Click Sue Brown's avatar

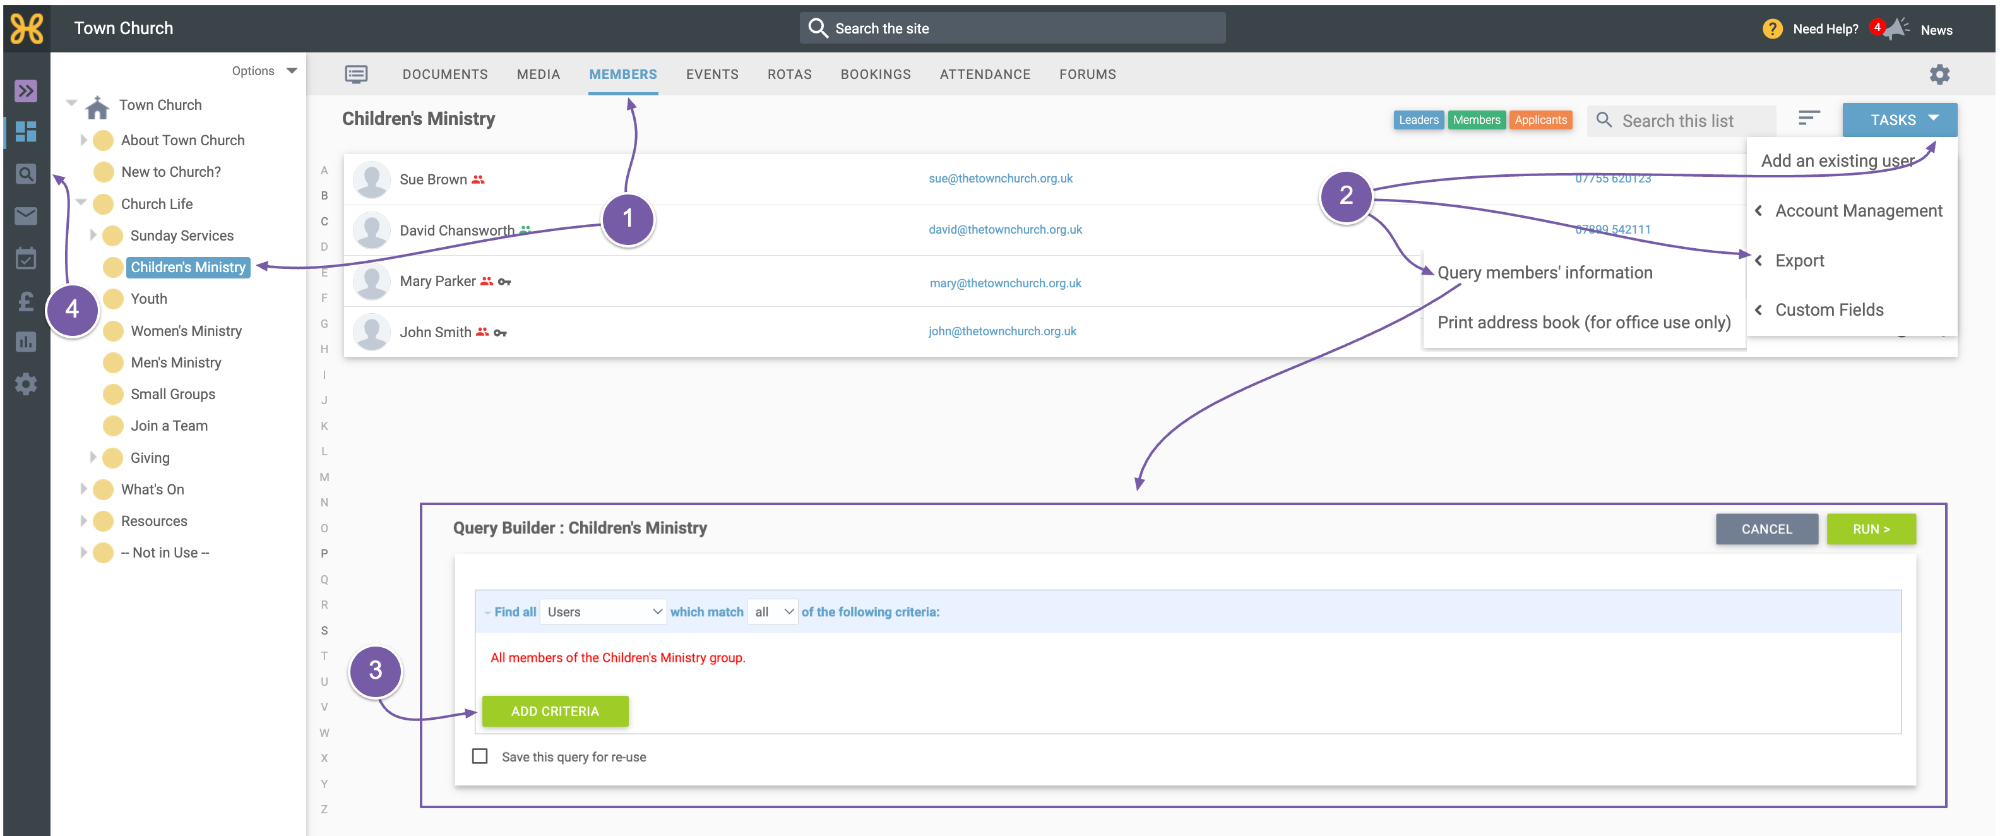tap(371, 180)
